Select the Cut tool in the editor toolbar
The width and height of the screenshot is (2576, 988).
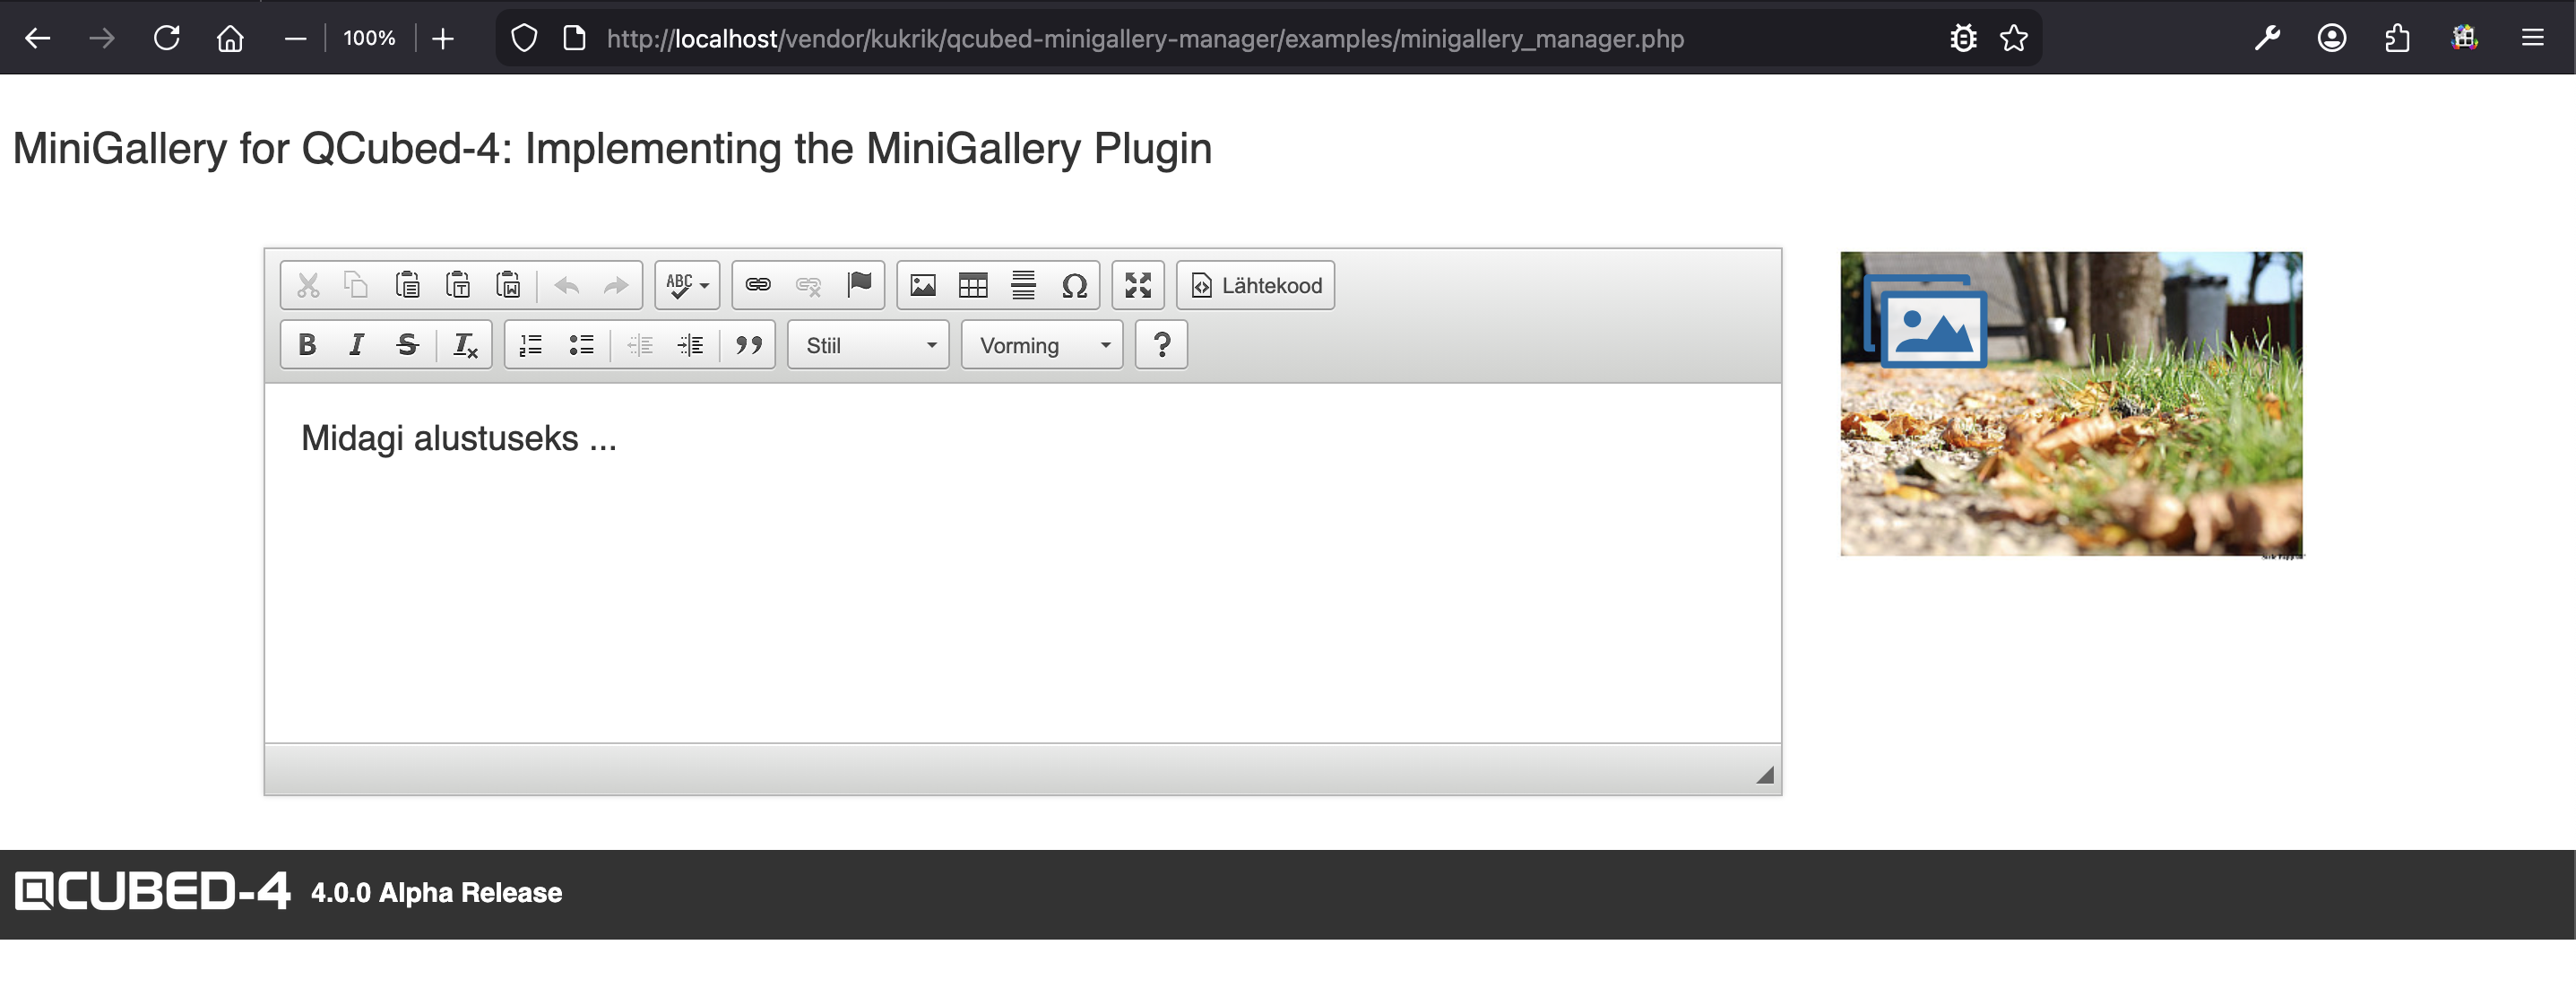(x=307, y=284)
